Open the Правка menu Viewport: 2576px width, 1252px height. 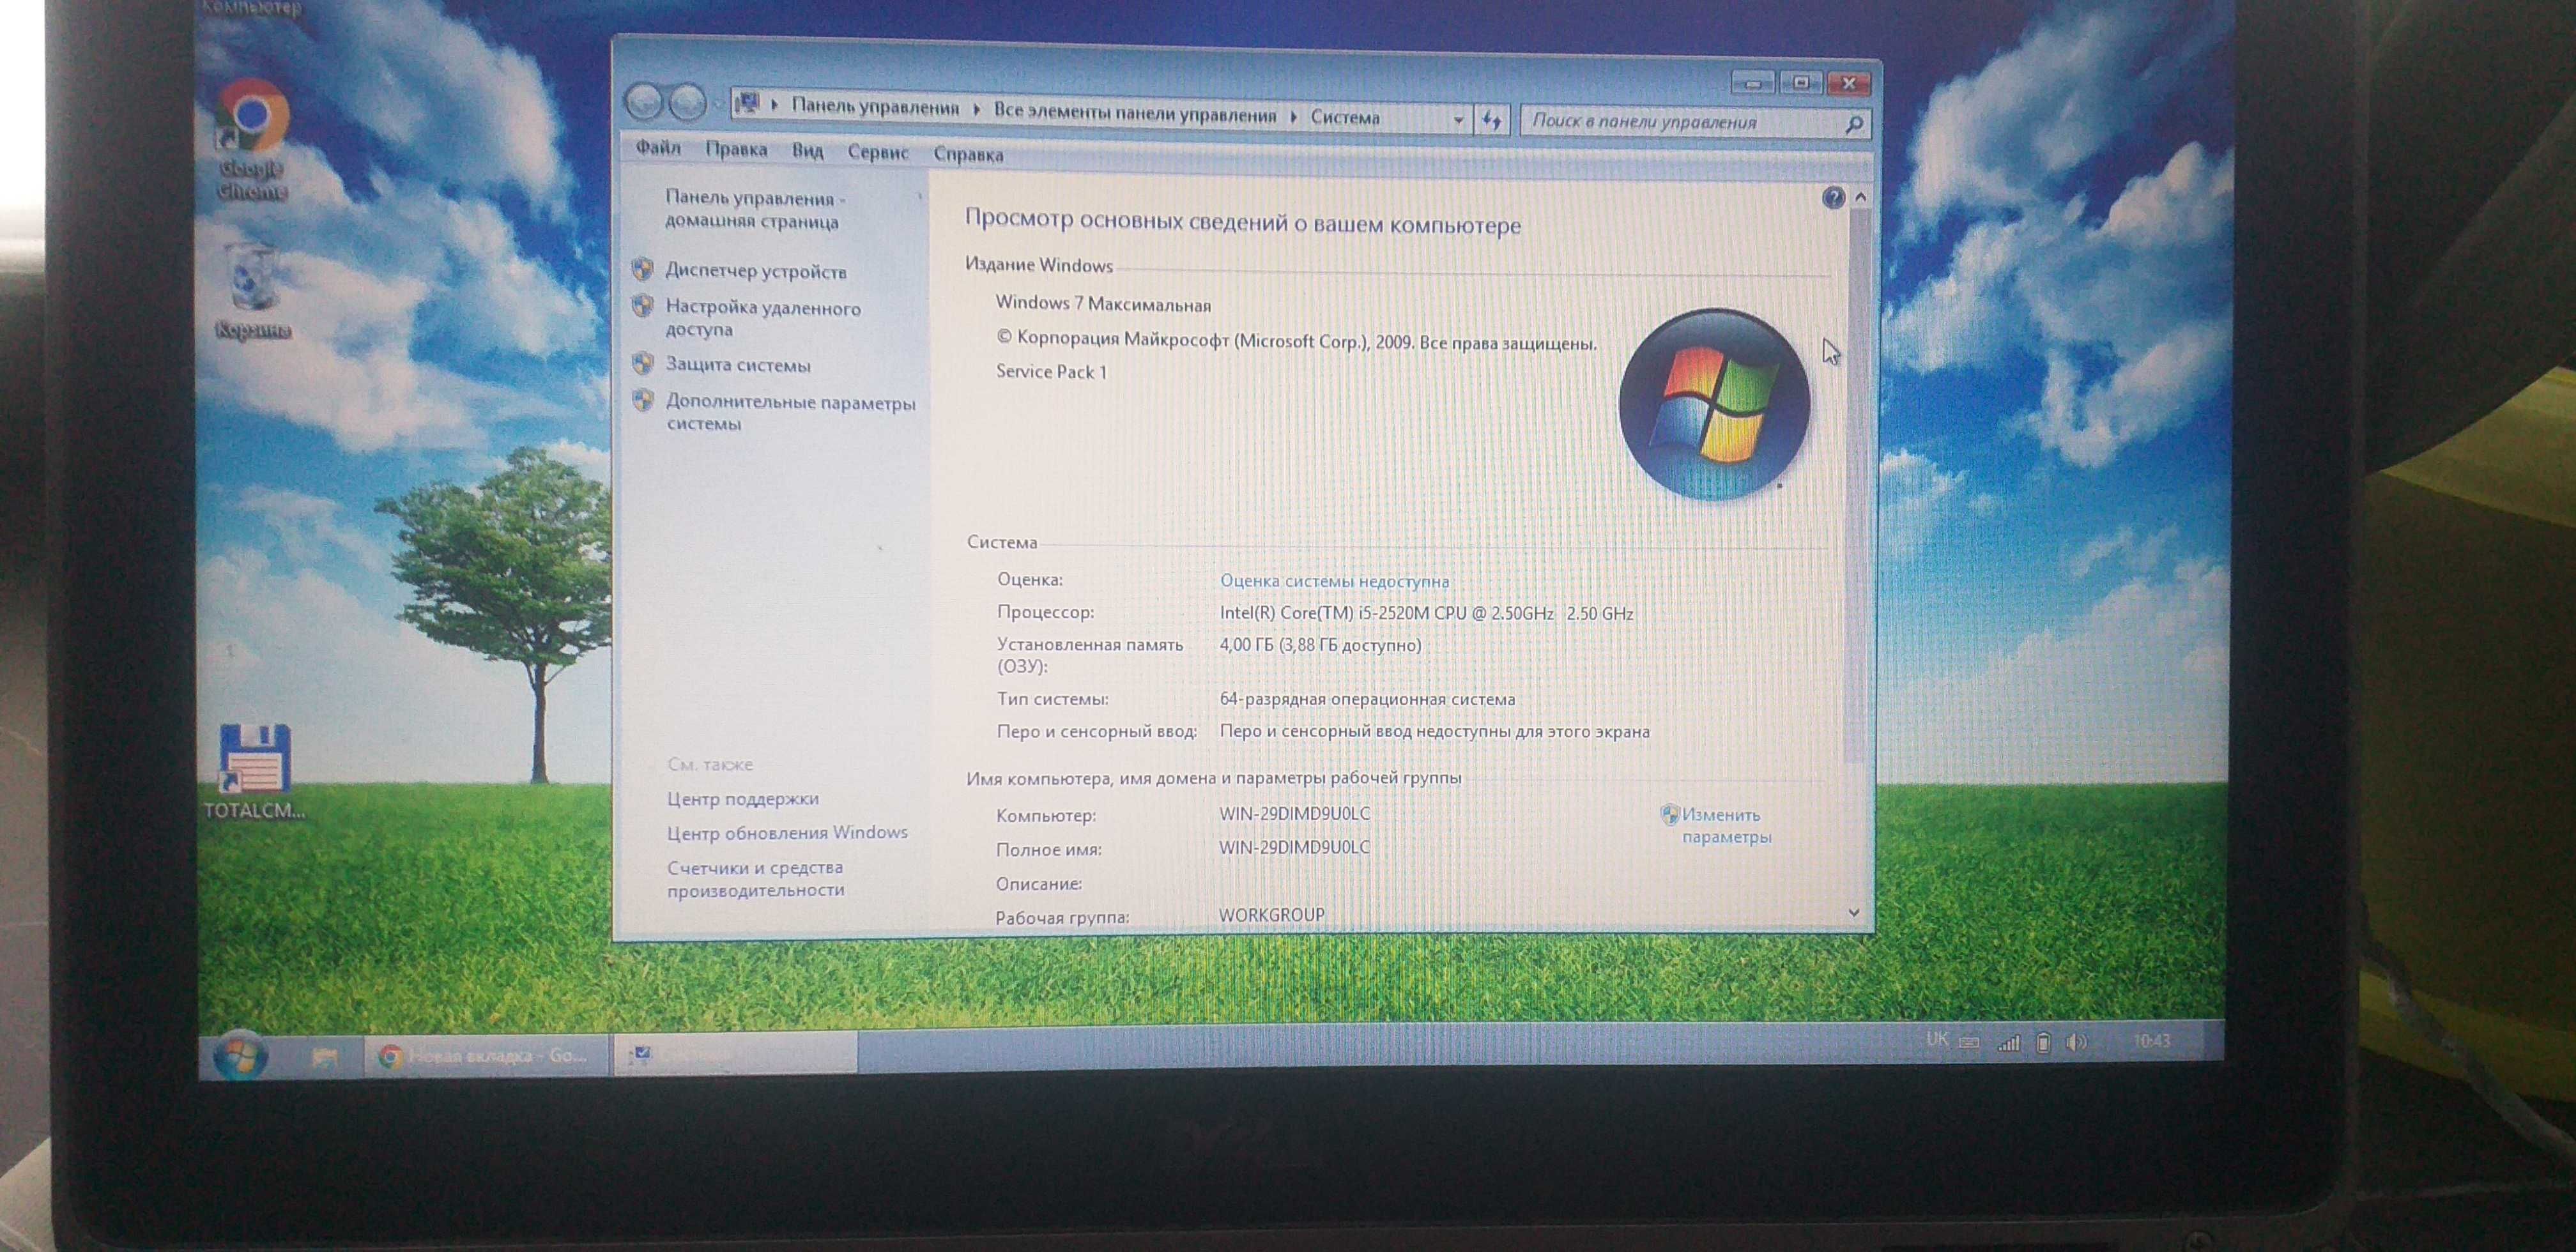click(736, 149)
